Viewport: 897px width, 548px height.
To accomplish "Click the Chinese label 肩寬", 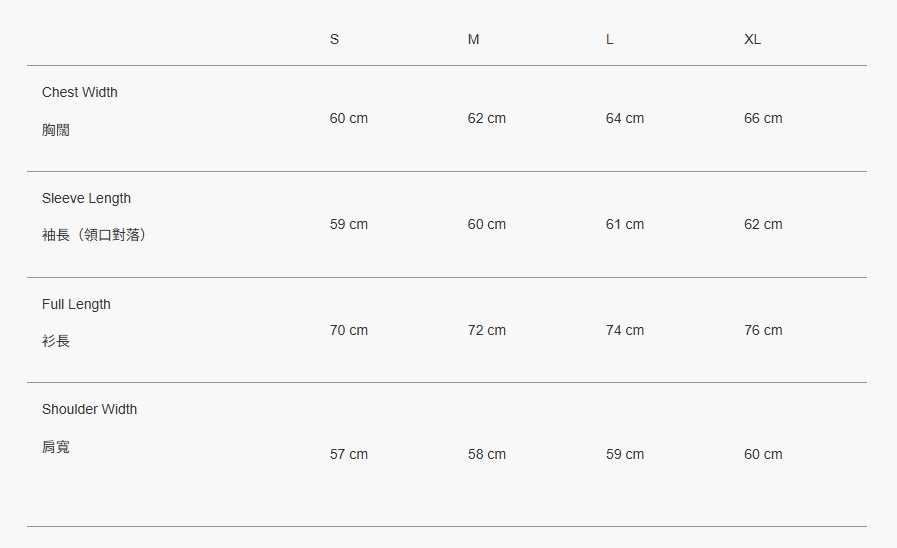I will pyautogui.click(x=56, y=447).
